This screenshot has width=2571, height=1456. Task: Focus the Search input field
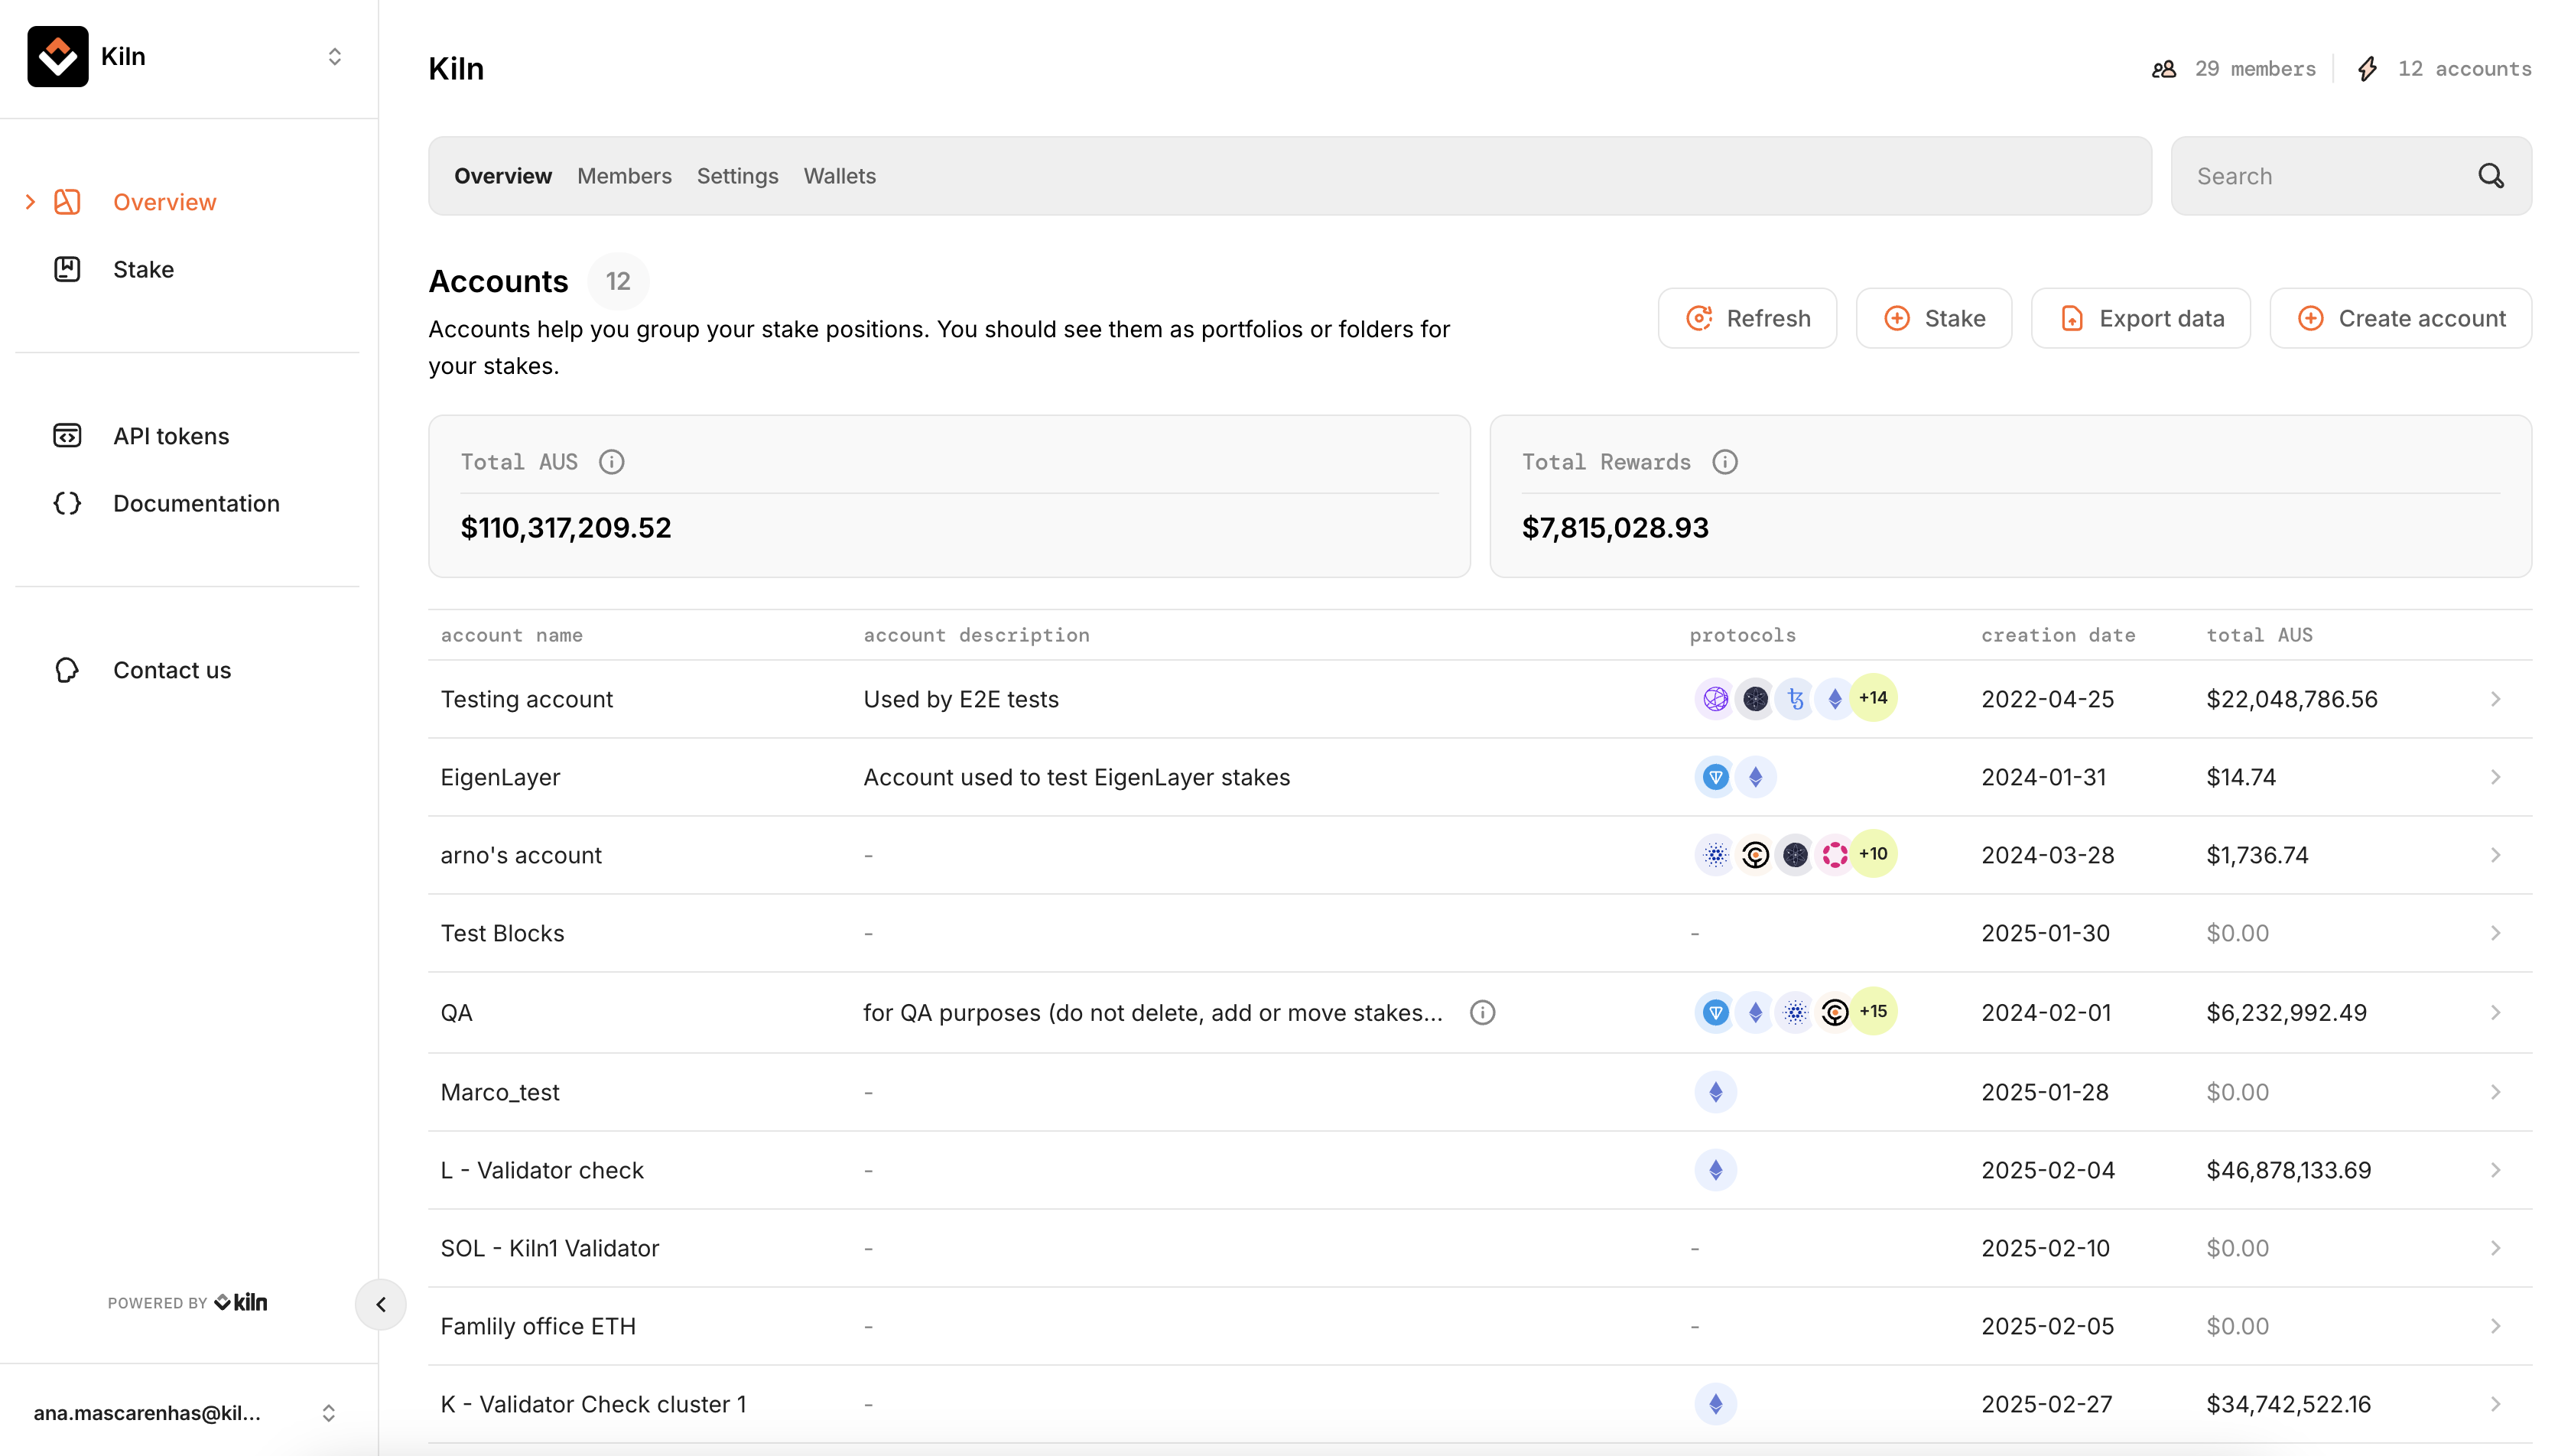(2320, 176)
